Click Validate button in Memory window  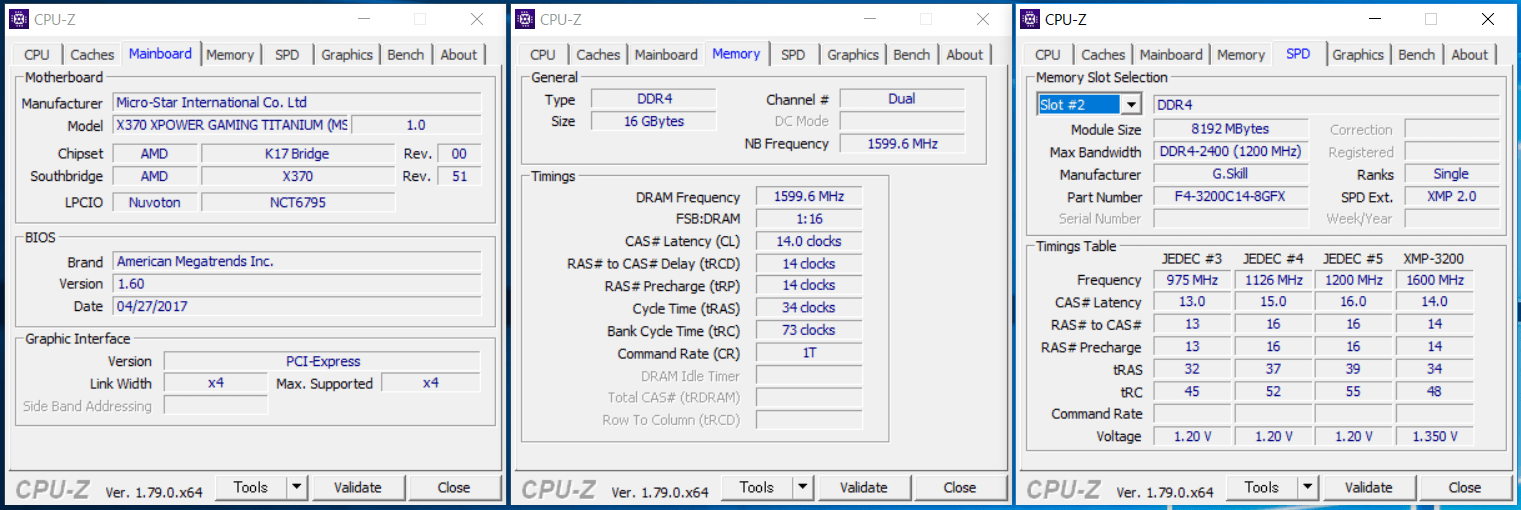[x=864, y=487]
